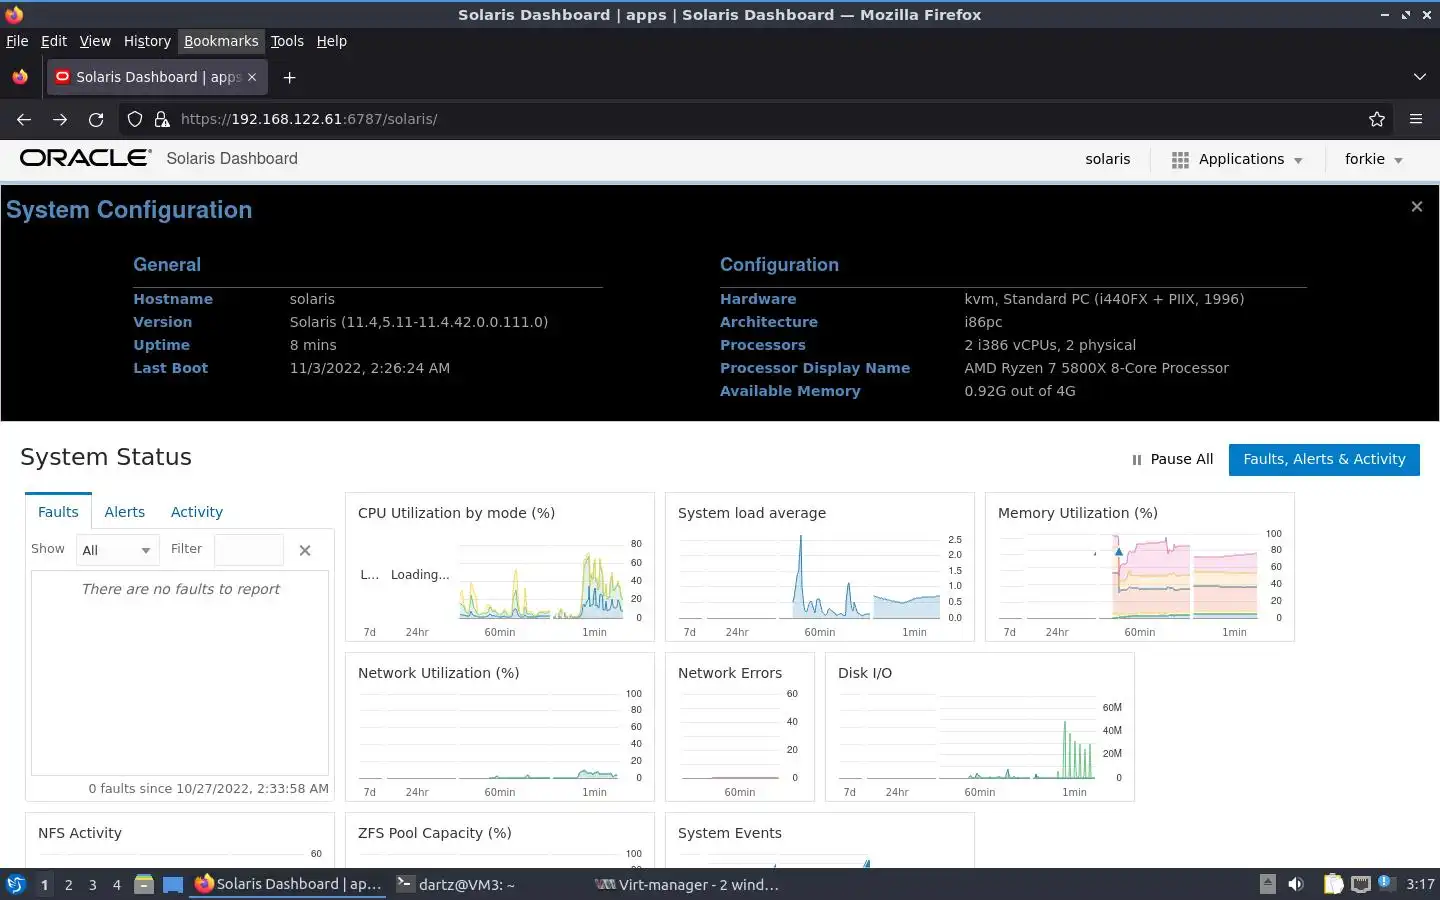Viewport: 1440px width, 900px height.
Task: Click the taskbar clock showing 3:17
Action: pyautogui.click(x=1420, y=884)
